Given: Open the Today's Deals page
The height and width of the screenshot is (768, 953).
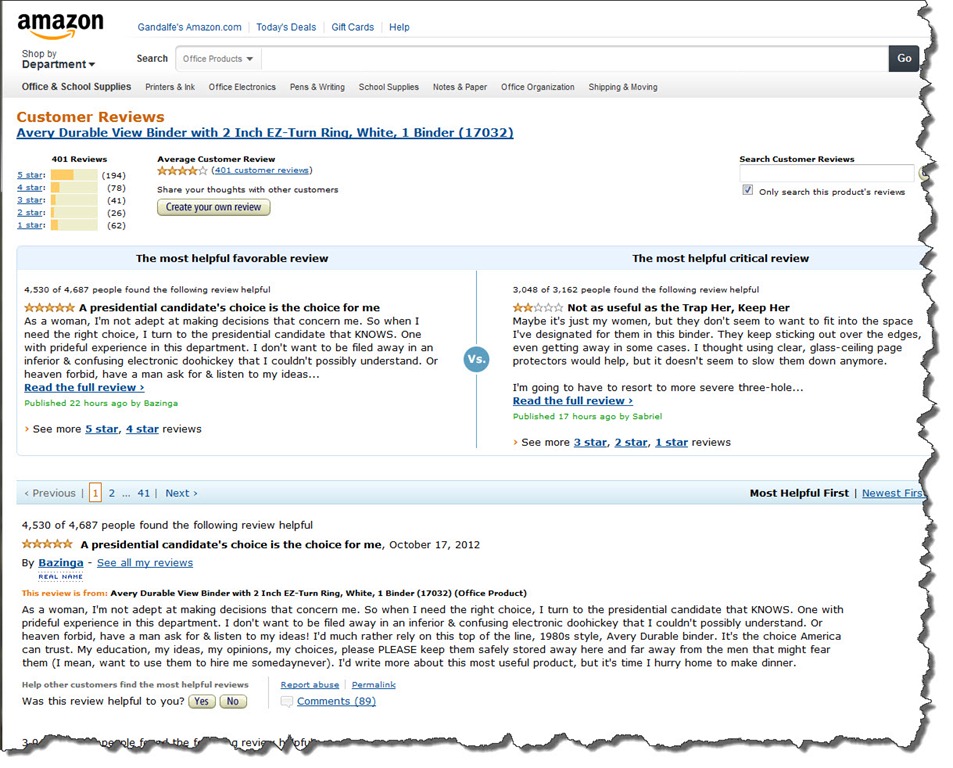Looking at the screenshot, I should pyautogui.click(x=286, y=27).
